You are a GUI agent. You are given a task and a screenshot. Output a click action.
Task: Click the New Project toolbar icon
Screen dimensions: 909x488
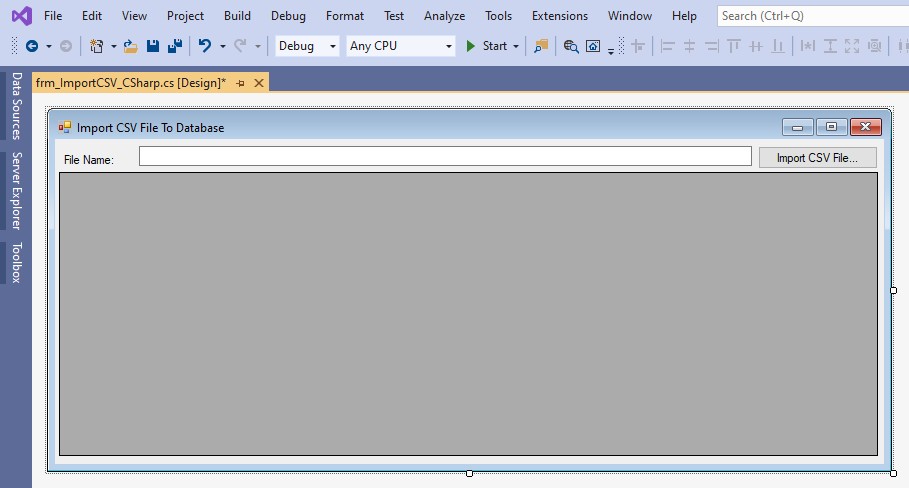[x=97, y=46]
